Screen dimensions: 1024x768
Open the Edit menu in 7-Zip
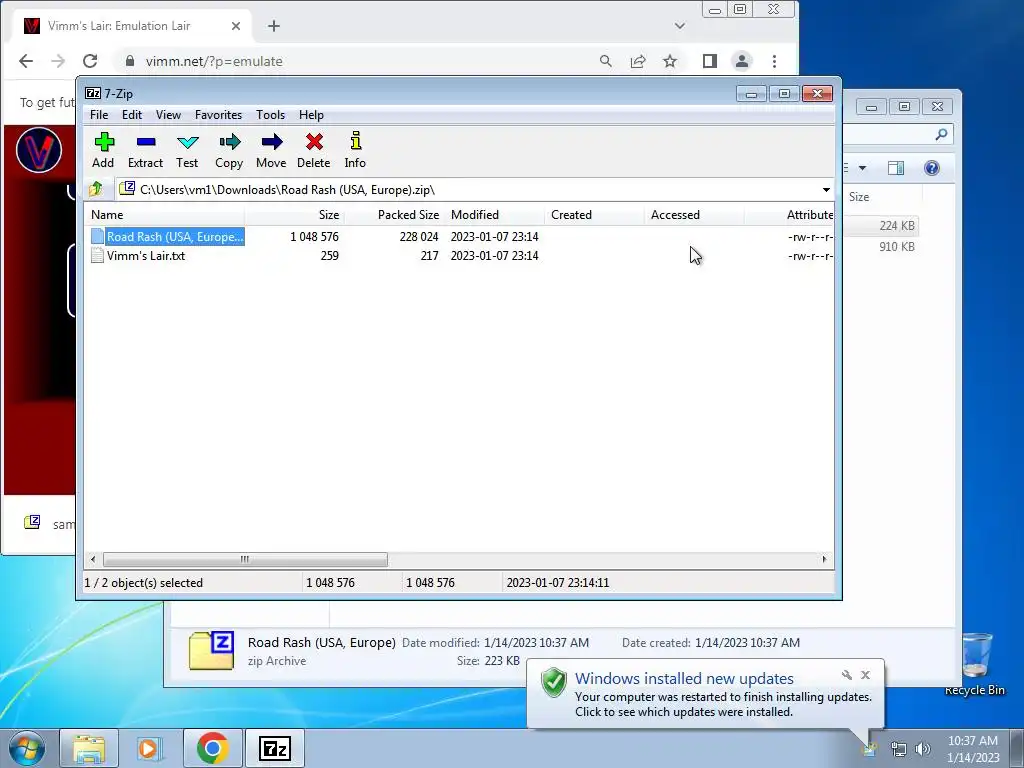pyautogui.click(x=132, y=115)
